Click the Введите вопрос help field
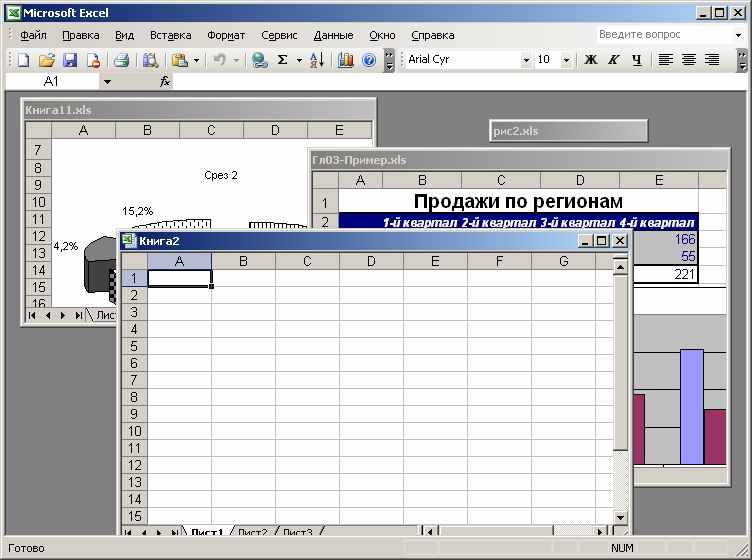752x560 pixels. point(664,35)
